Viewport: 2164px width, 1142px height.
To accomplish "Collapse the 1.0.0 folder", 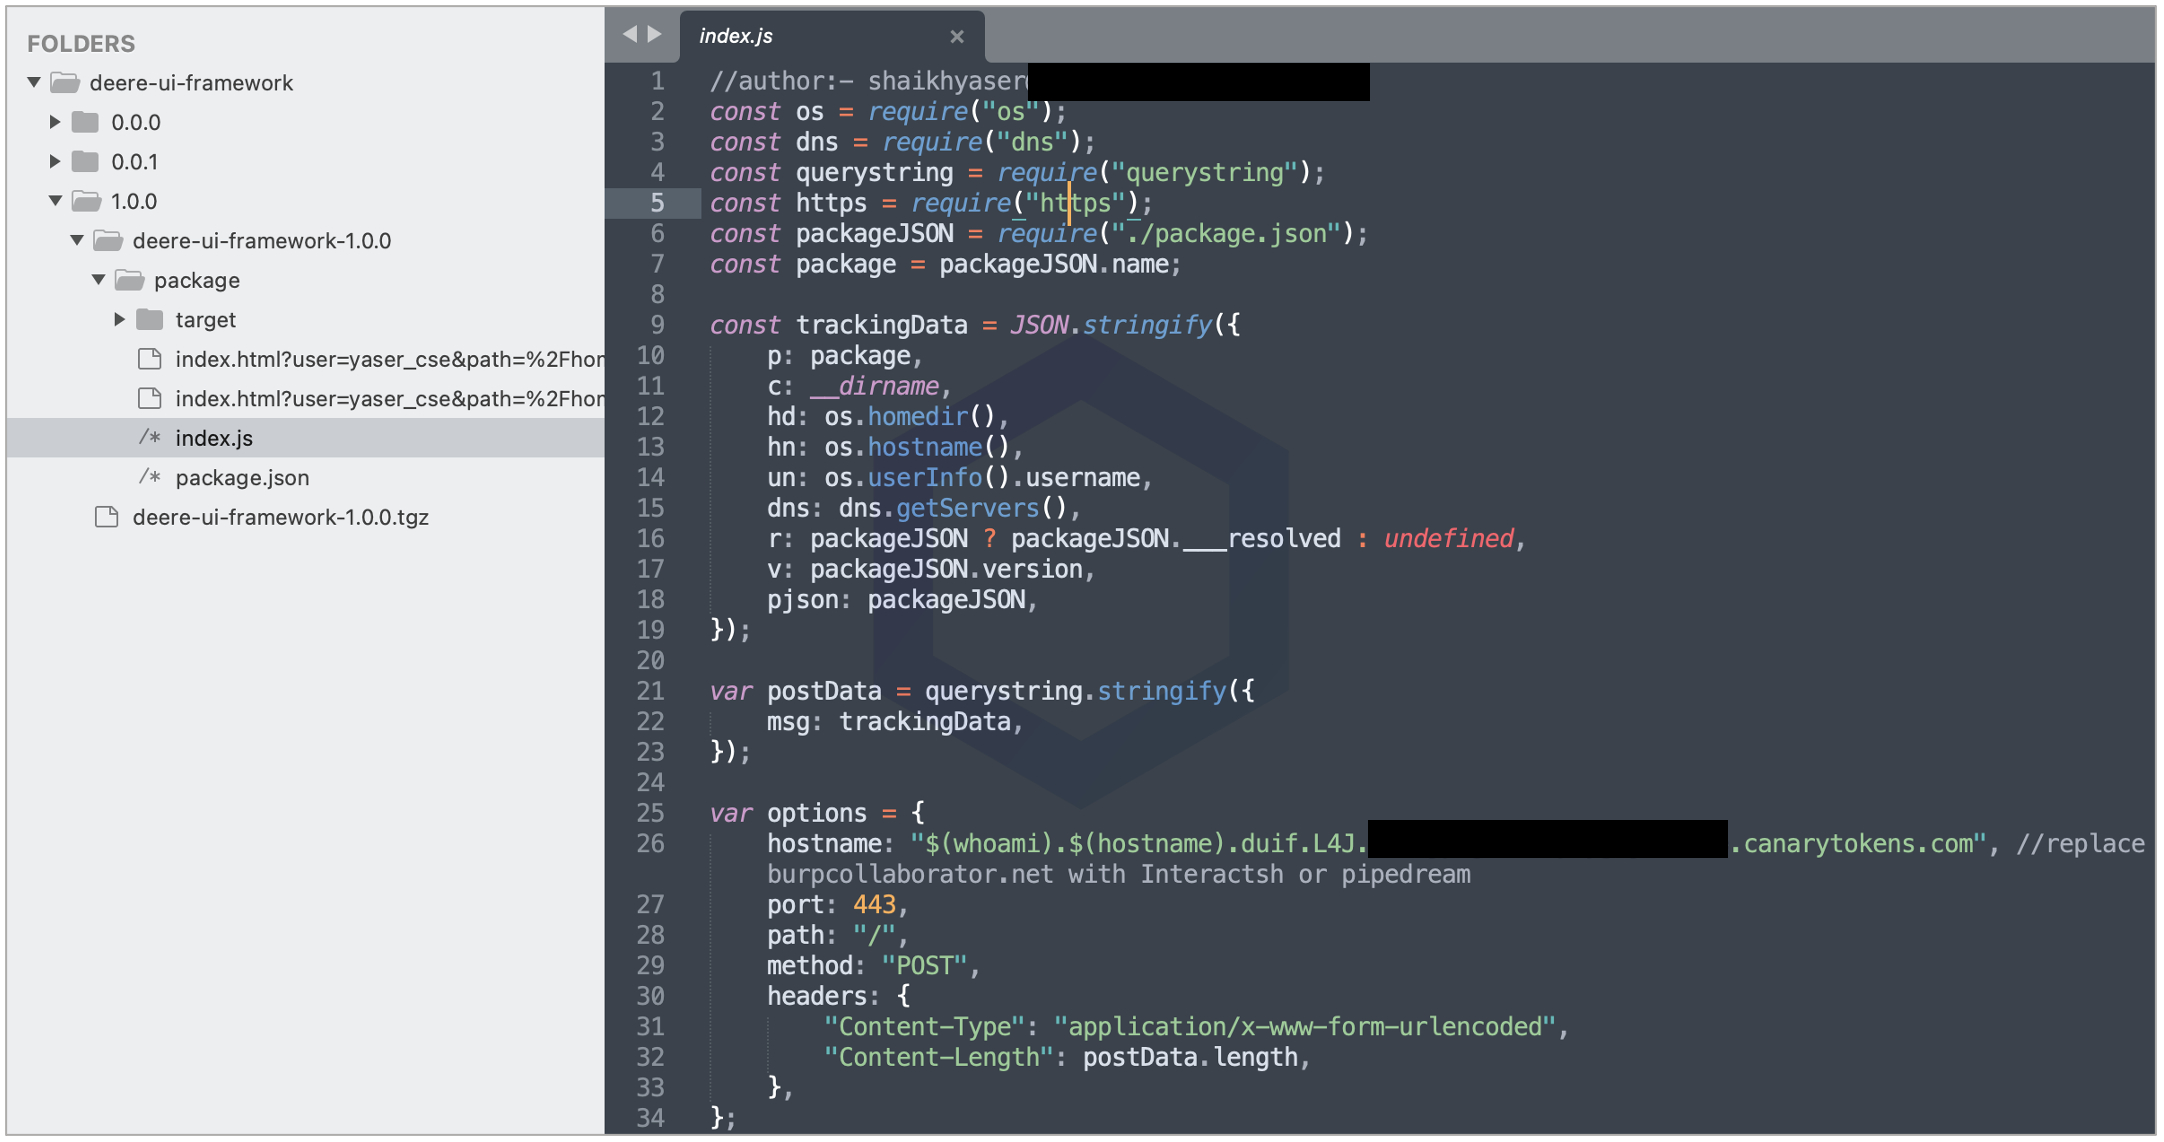I will click(56, 201).
